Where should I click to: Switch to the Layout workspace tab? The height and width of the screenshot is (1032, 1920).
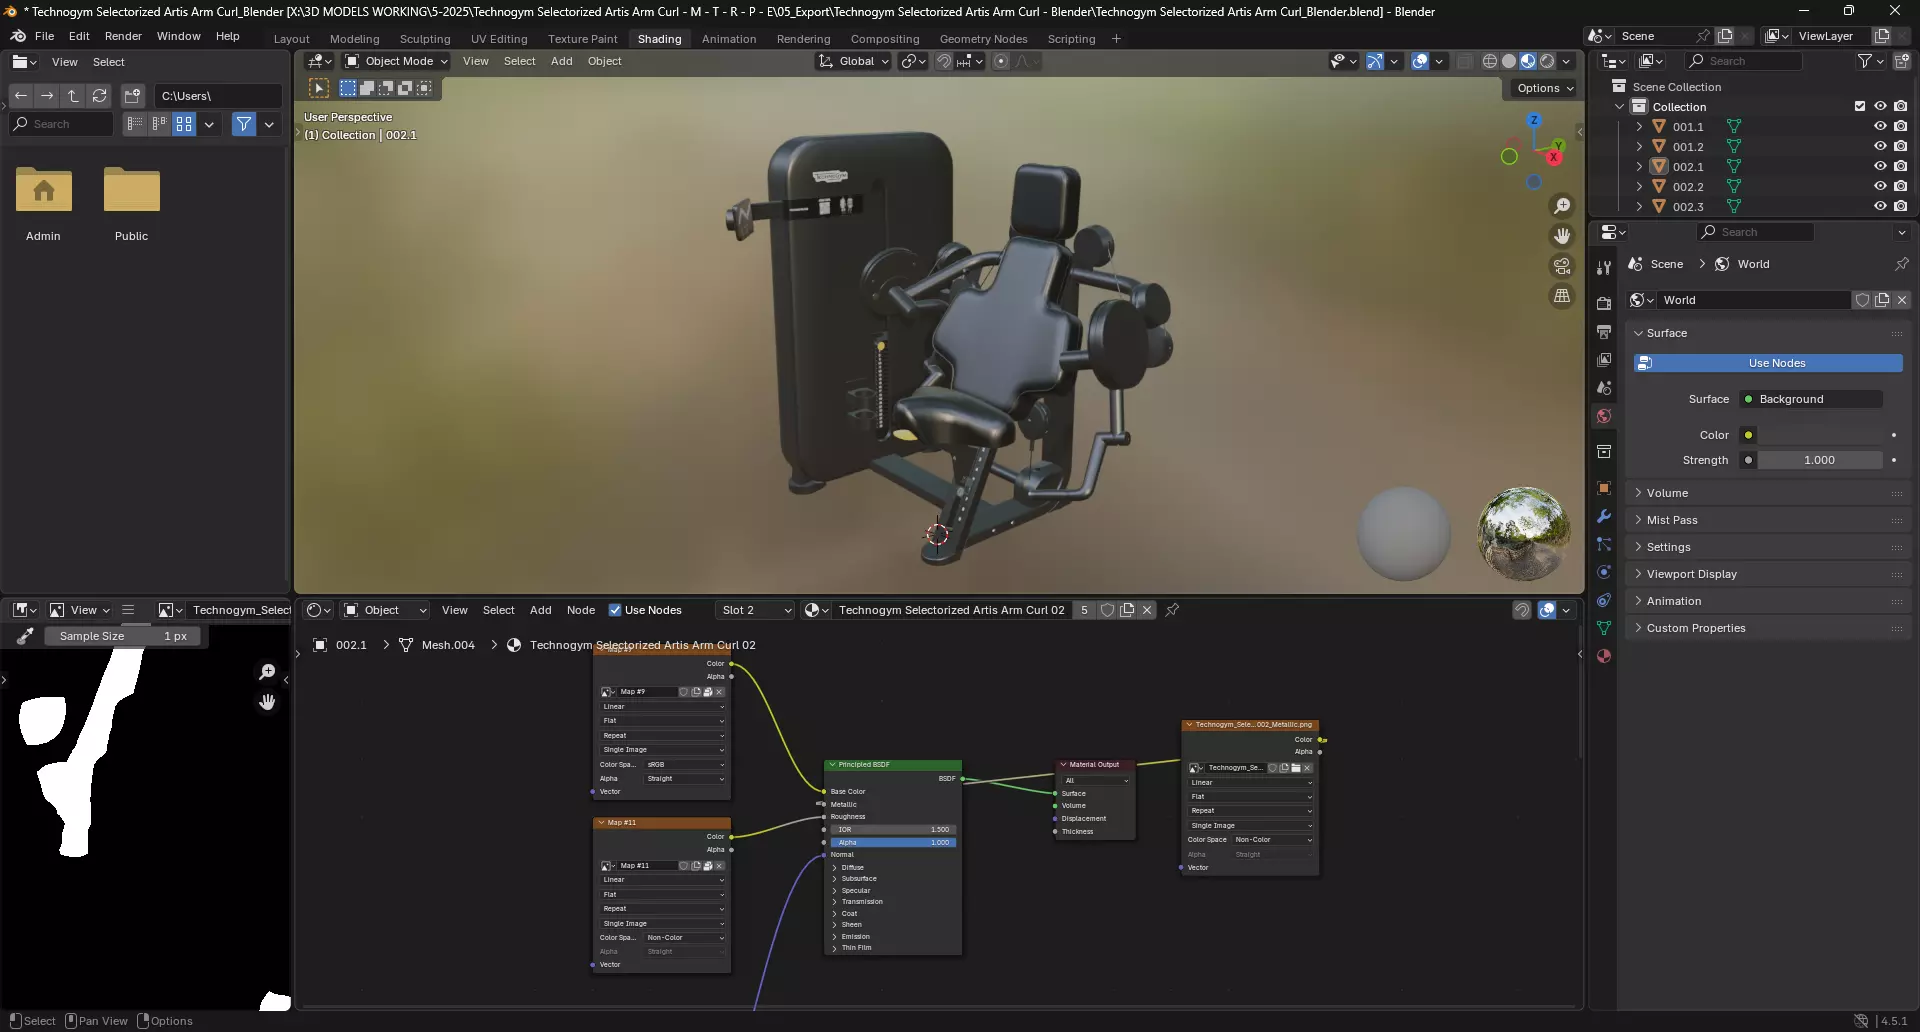[x=292, y=39]
